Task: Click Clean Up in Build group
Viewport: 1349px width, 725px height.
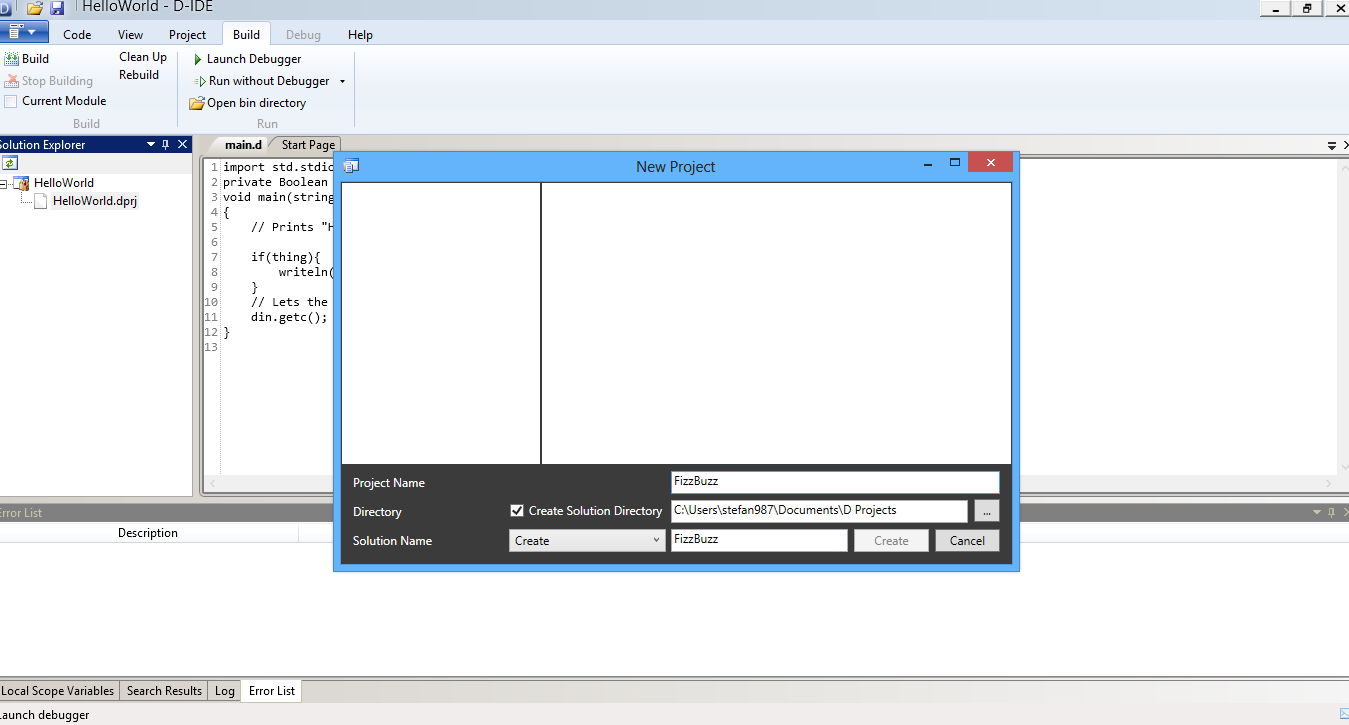Action: point(143,57)
